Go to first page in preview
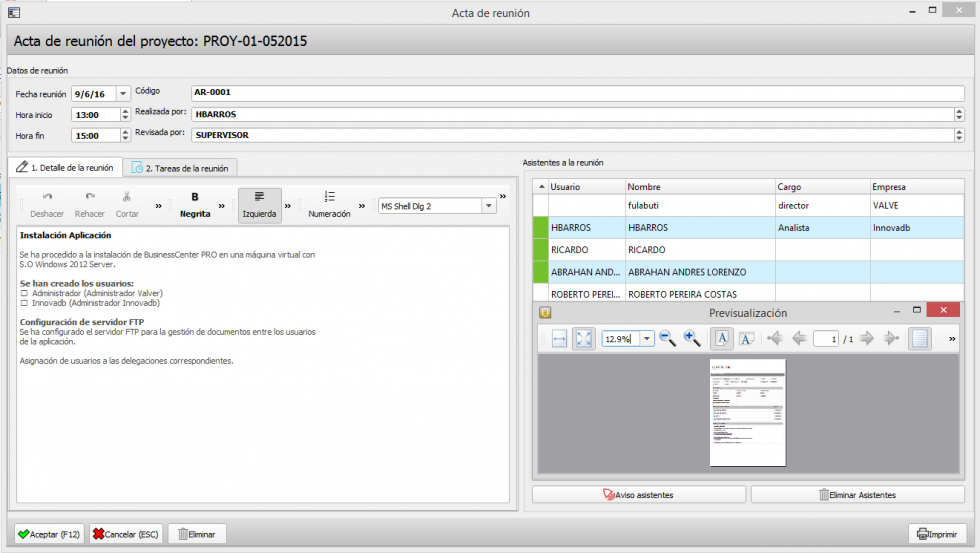Viewport: 980px width, 553px height. pyautogui.click(x=774, y=339)
